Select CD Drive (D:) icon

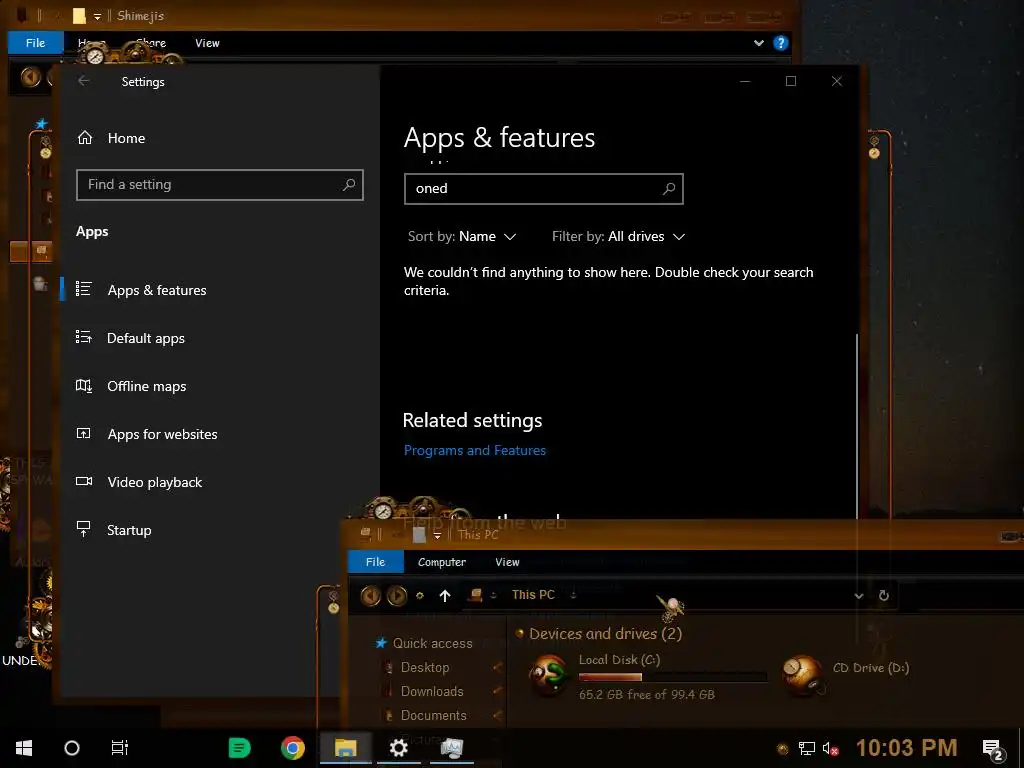point(803,675)
